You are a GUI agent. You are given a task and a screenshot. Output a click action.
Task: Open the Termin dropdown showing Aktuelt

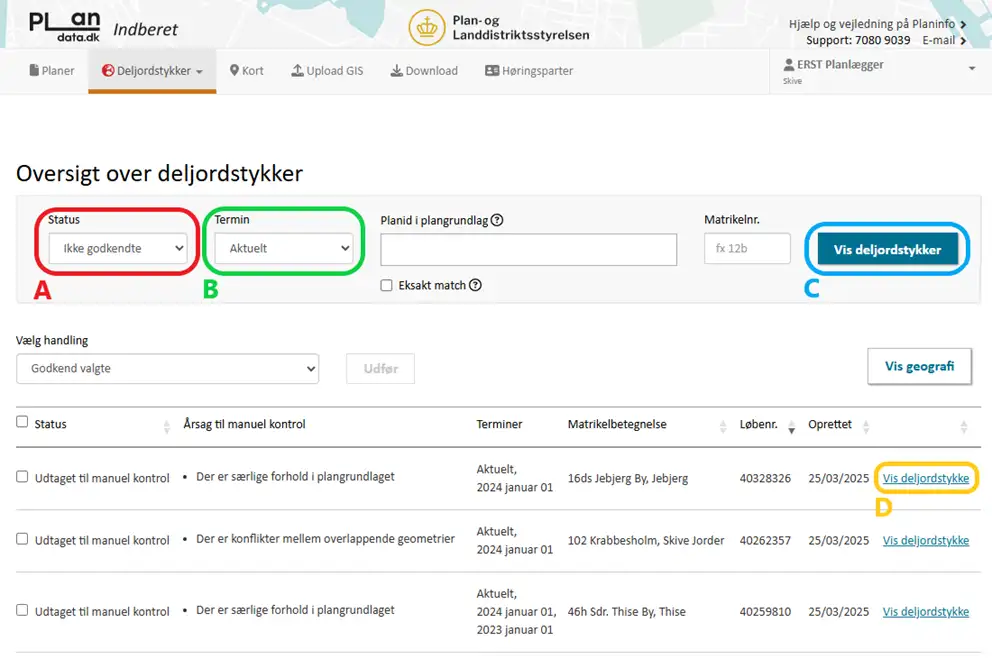pyautogui.click(x=284, y=247)
